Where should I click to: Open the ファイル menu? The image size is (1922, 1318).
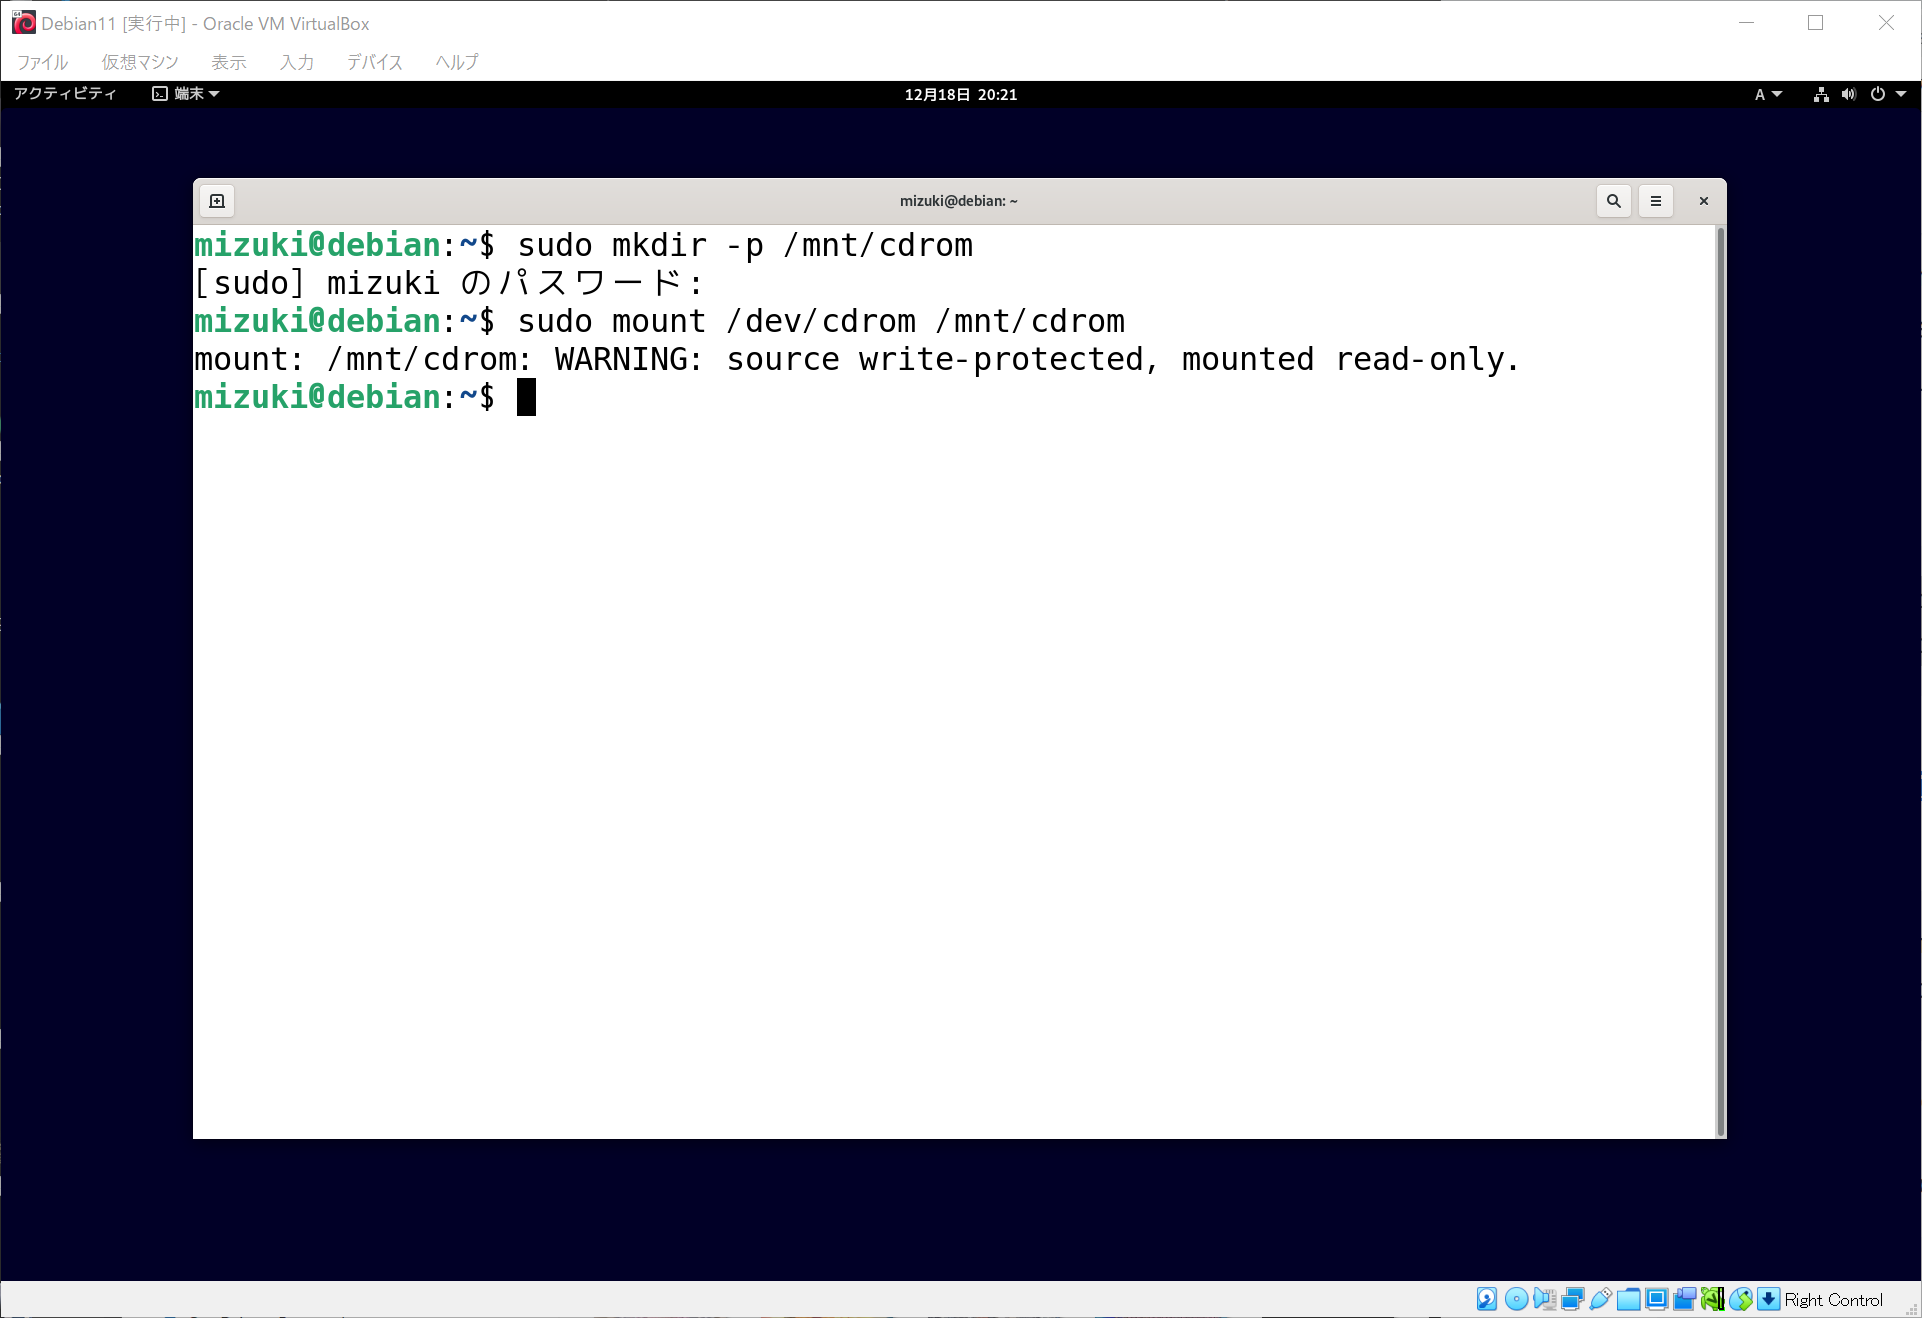coord(42,62)
